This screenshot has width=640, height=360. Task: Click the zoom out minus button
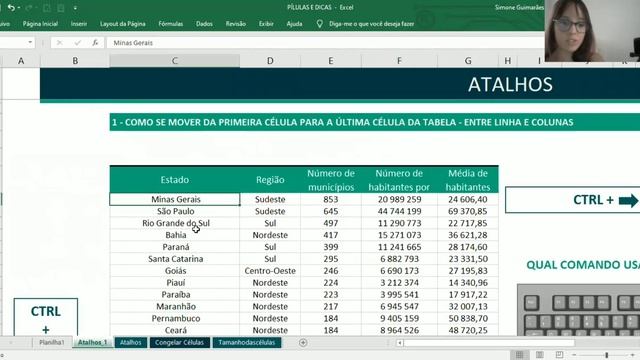(x=574, y=355)
